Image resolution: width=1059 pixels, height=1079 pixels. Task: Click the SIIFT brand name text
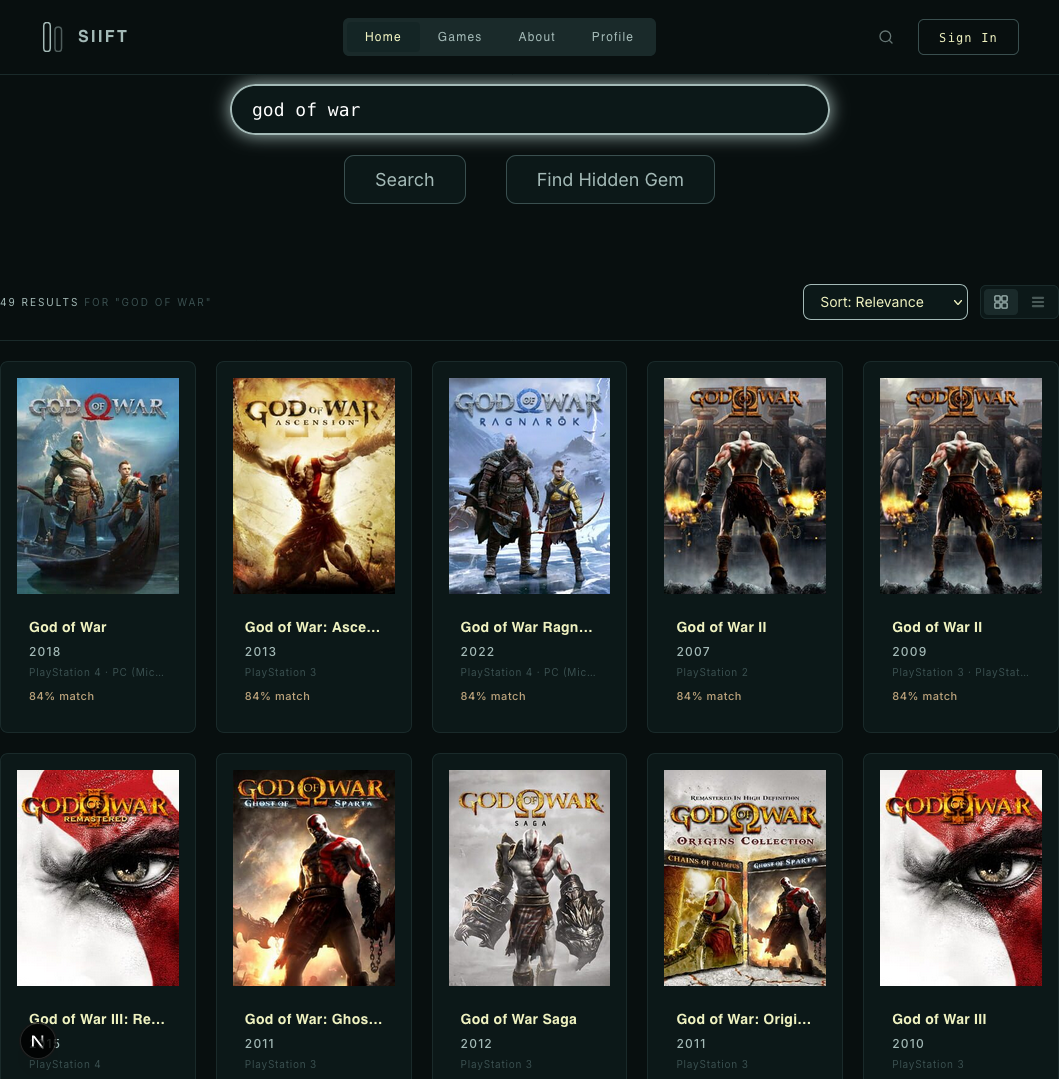coord(103,36)
